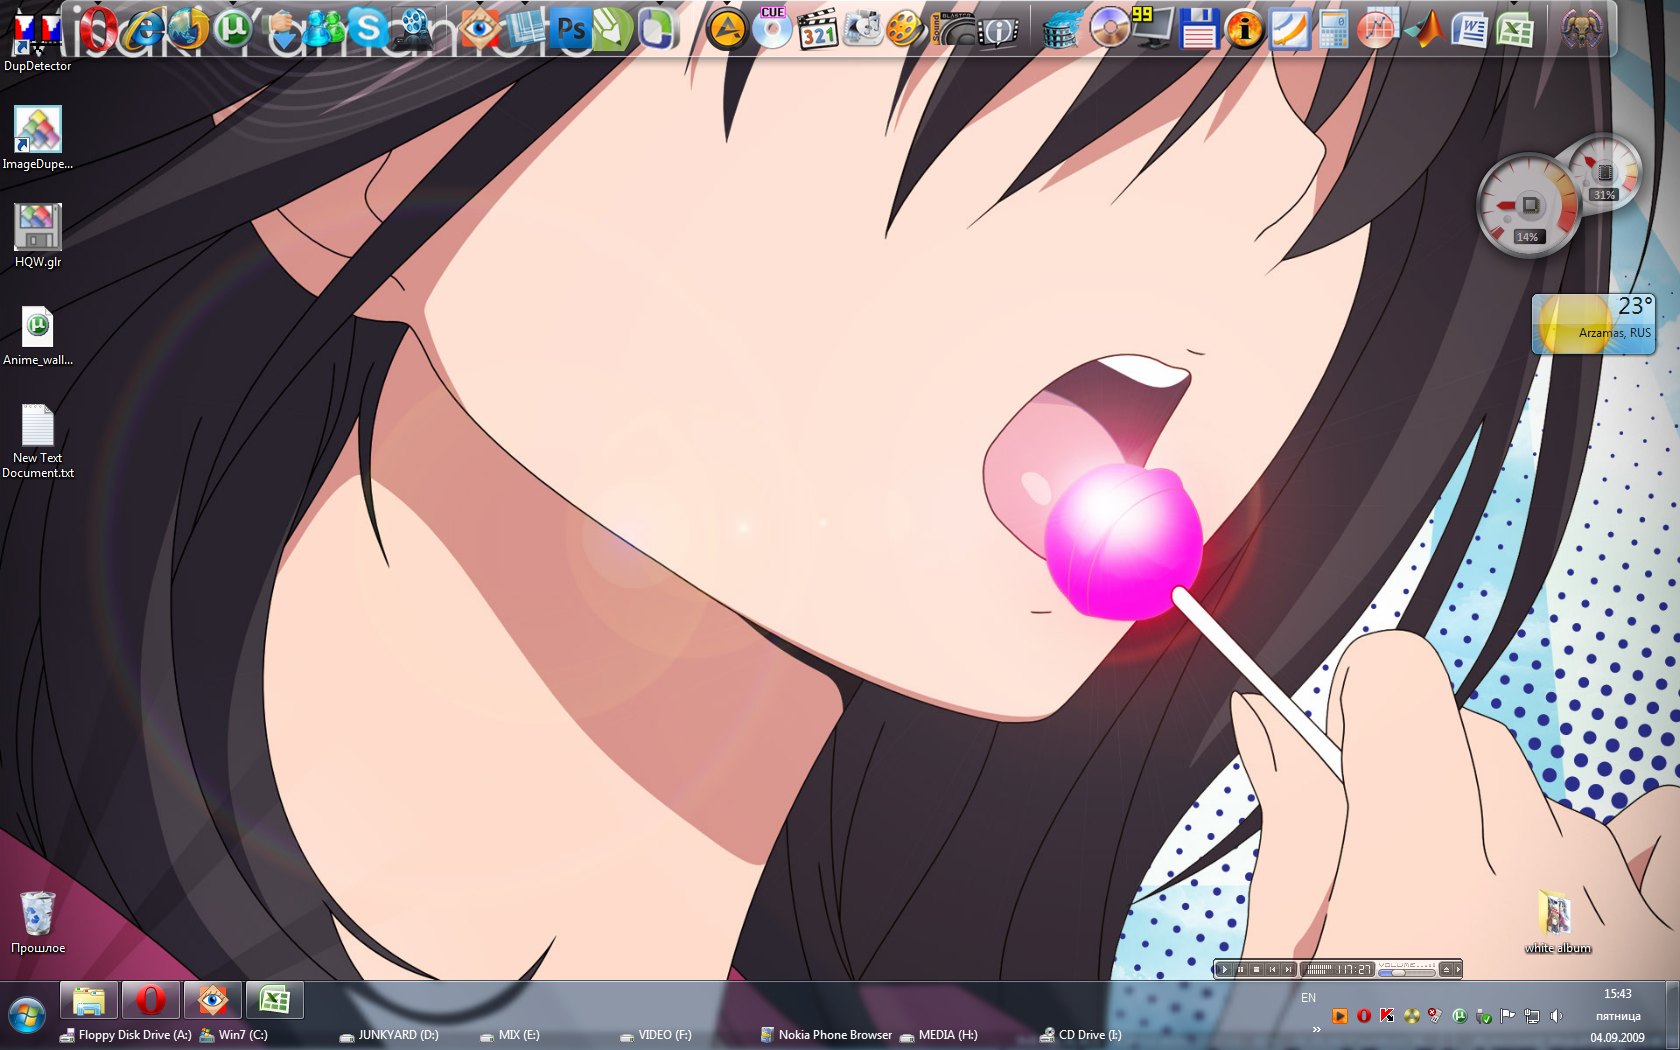1680x1050 pixels.
Task: Open the blue floppy disk dock icon
Action: [x=1198, y=28]
